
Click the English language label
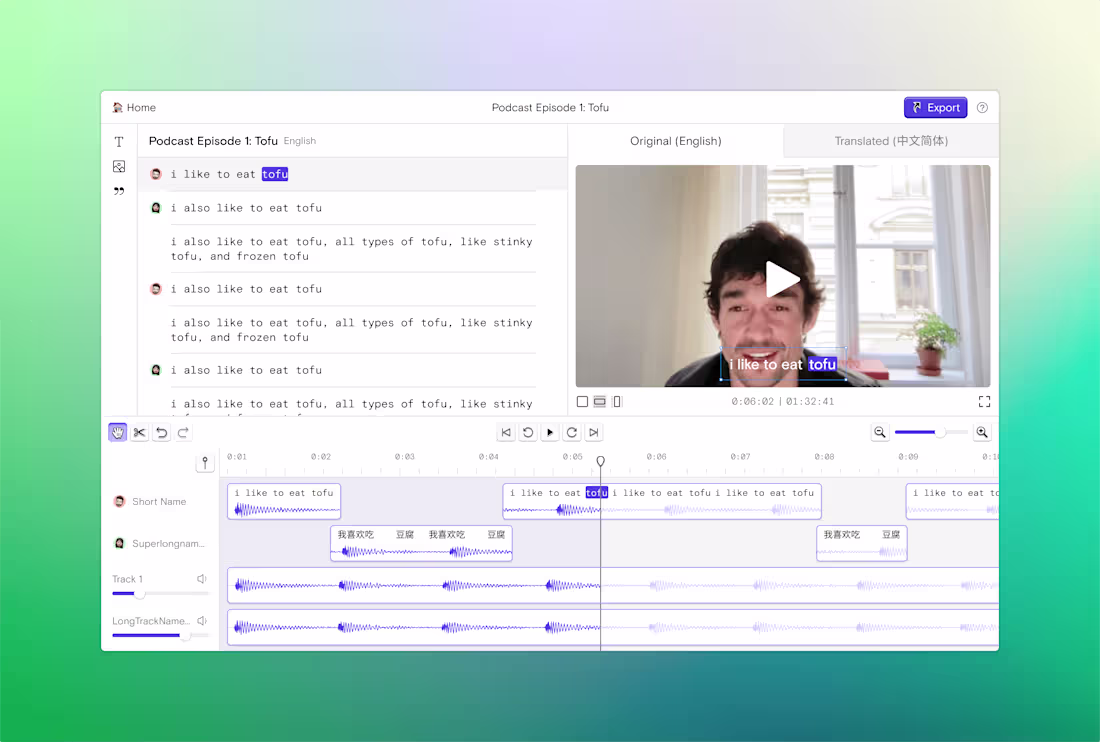[300, 141]
